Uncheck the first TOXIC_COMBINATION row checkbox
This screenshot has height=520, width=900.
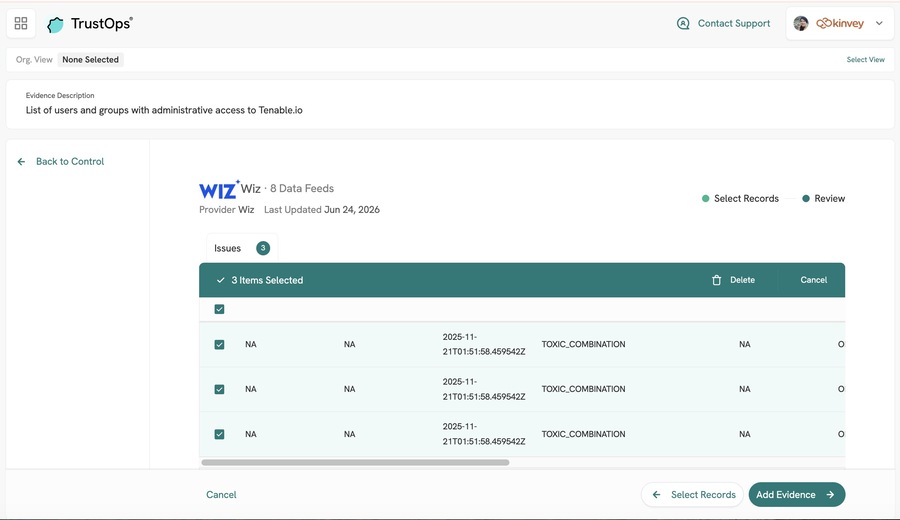coord(219,344)
